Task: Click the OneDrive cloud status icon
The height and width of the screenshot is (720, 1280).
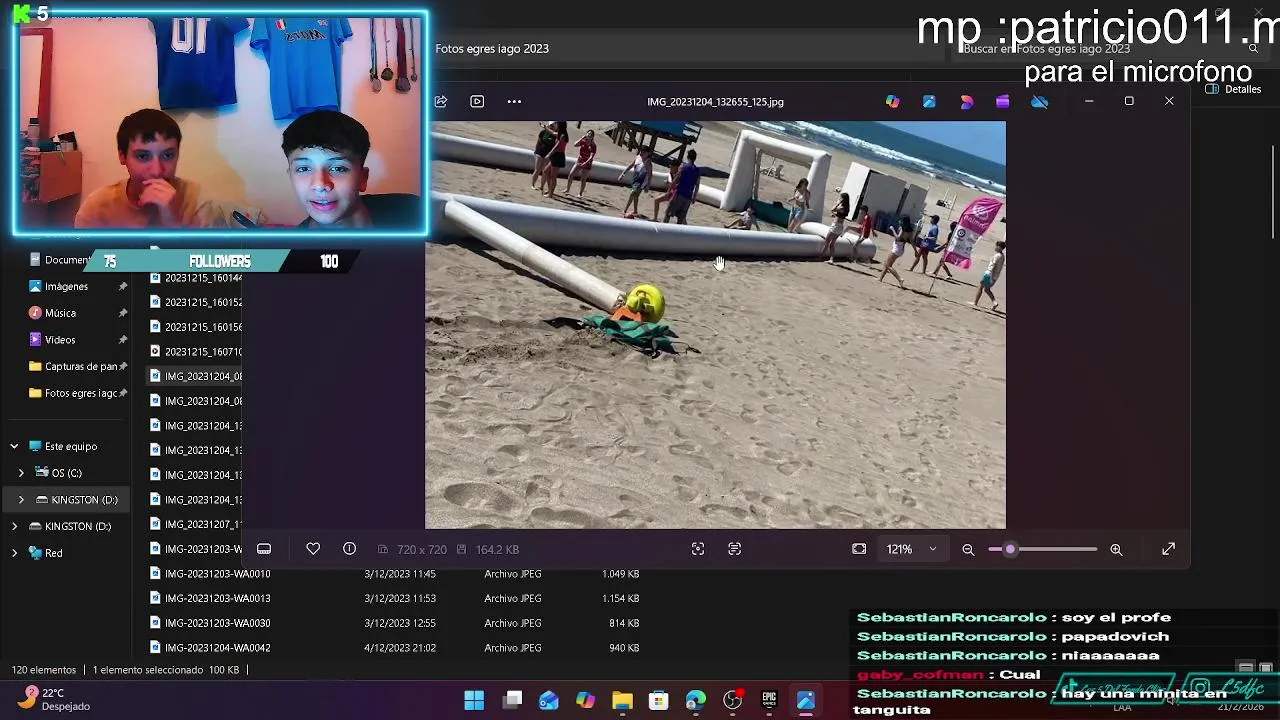Action: point(1040,101)
